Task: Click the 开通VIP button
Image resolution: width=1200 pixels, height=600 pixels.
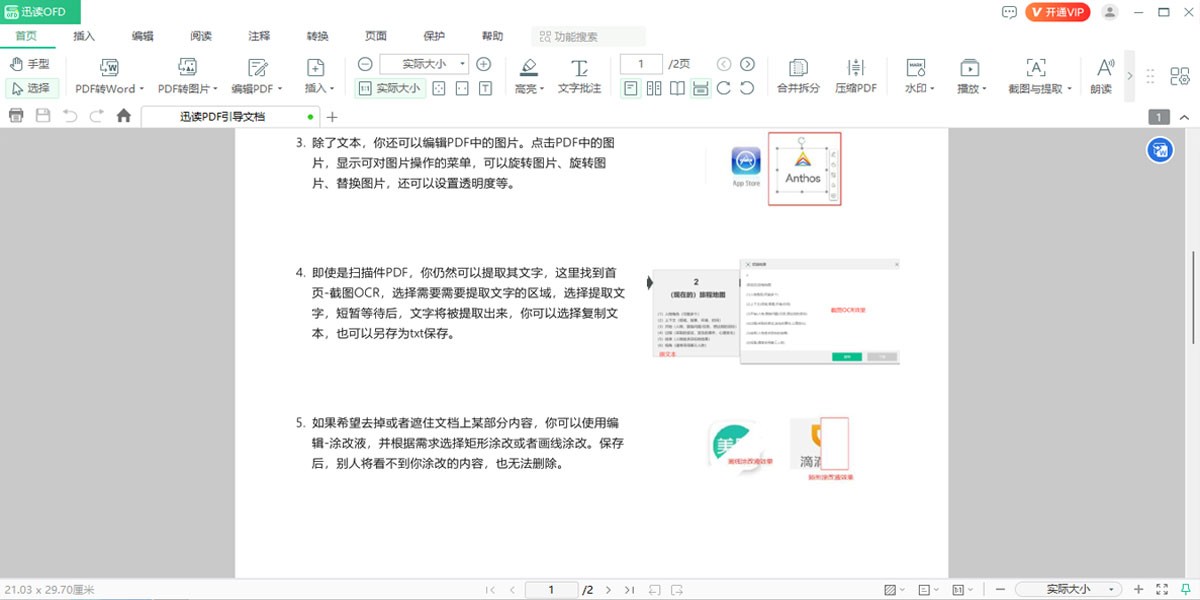Action: [x=1057, y=12]
